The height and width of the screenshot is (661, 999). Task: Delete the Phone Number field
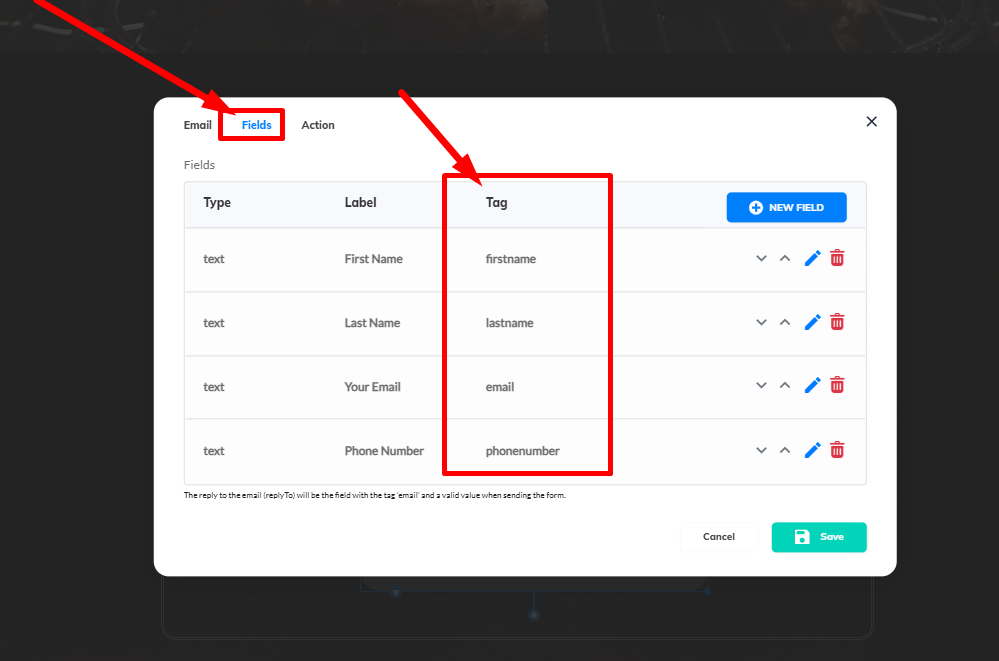tap(837, 450)
